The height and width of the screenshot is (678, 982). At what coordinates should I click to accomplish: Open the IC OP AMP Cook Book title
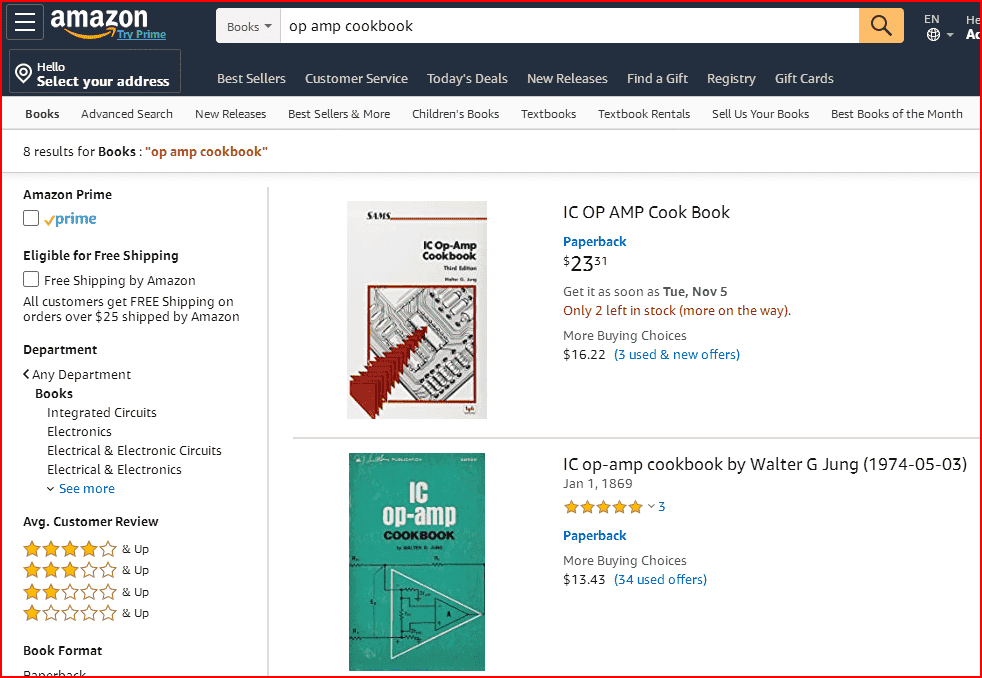(x=646, y=212)
